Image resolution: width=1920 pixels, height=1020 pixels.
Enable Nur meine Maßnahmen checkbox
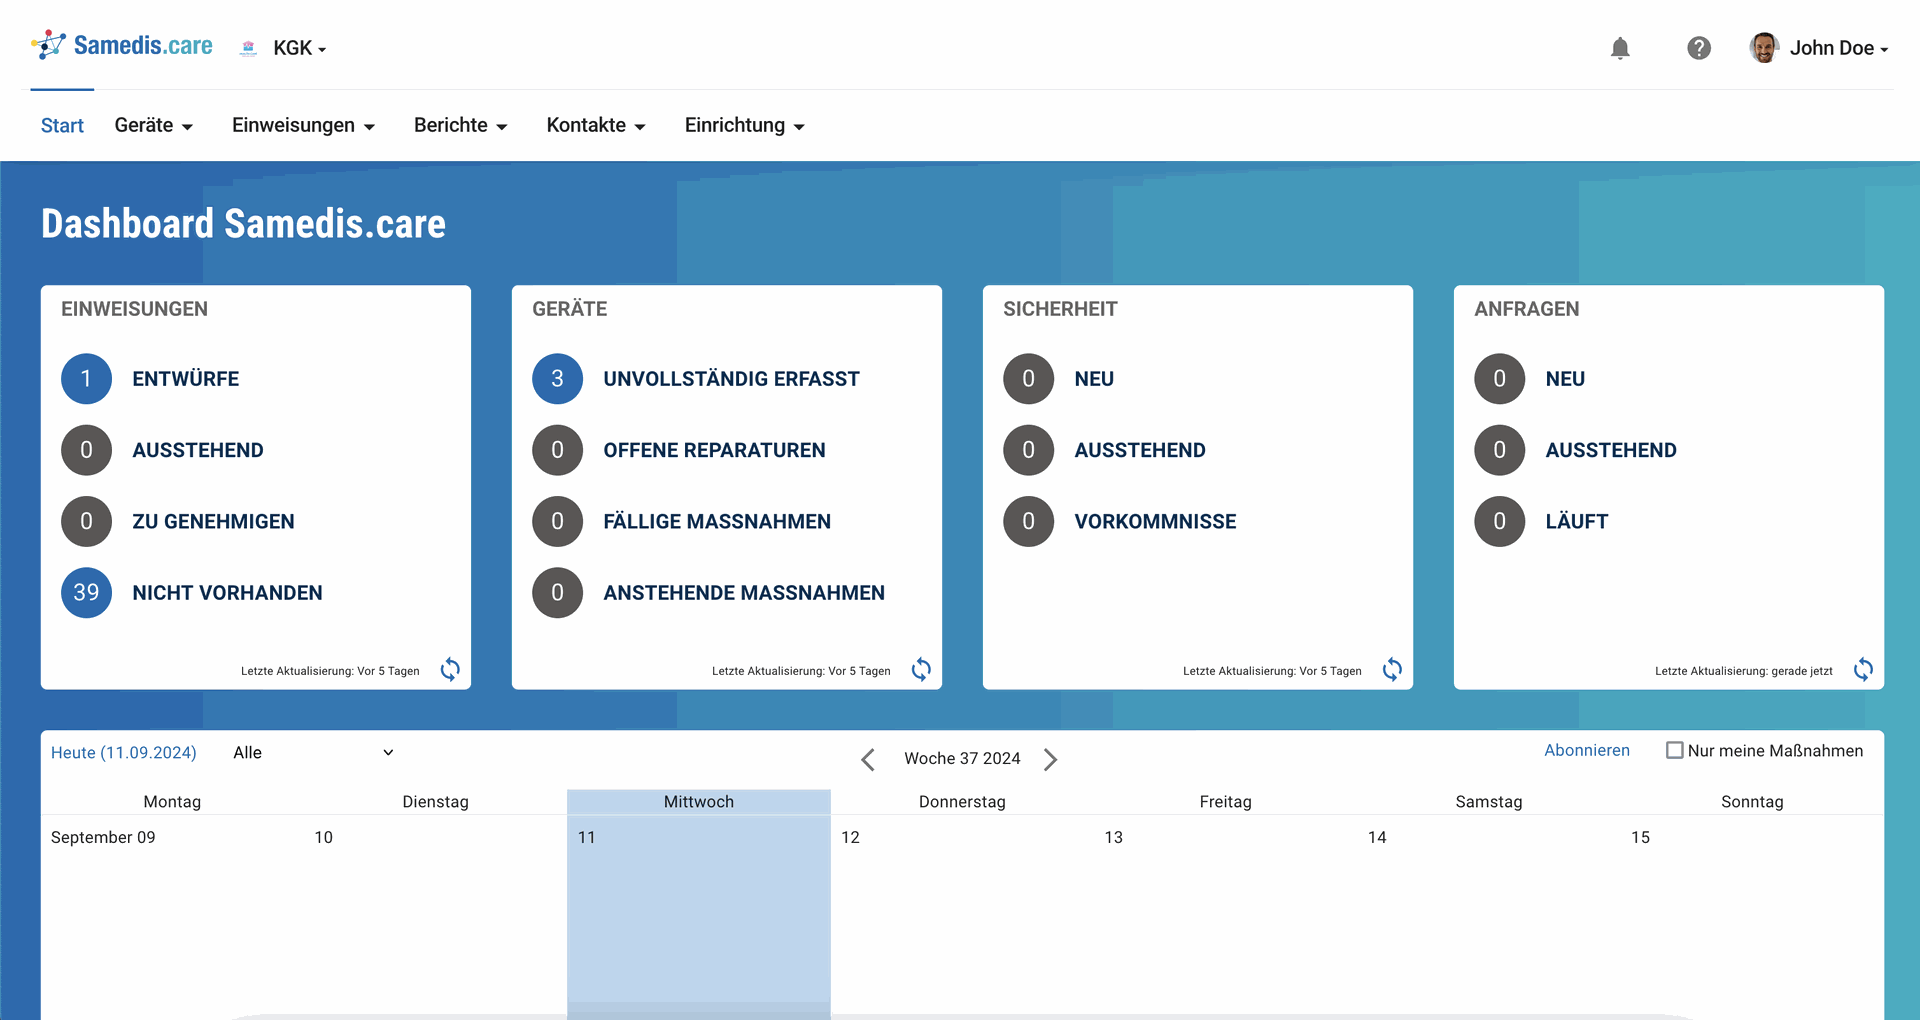pyautogui.click(x=1674, y=750)
